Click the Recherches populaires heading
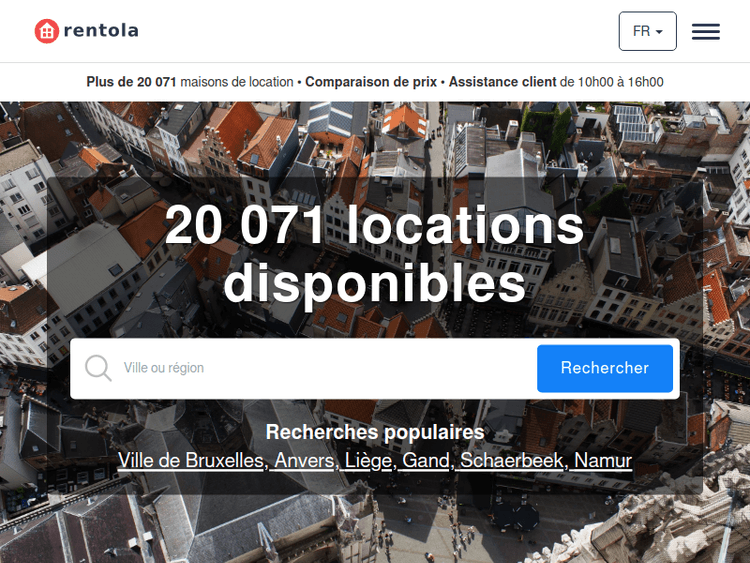The image size is (750, 563). (375, 432)
